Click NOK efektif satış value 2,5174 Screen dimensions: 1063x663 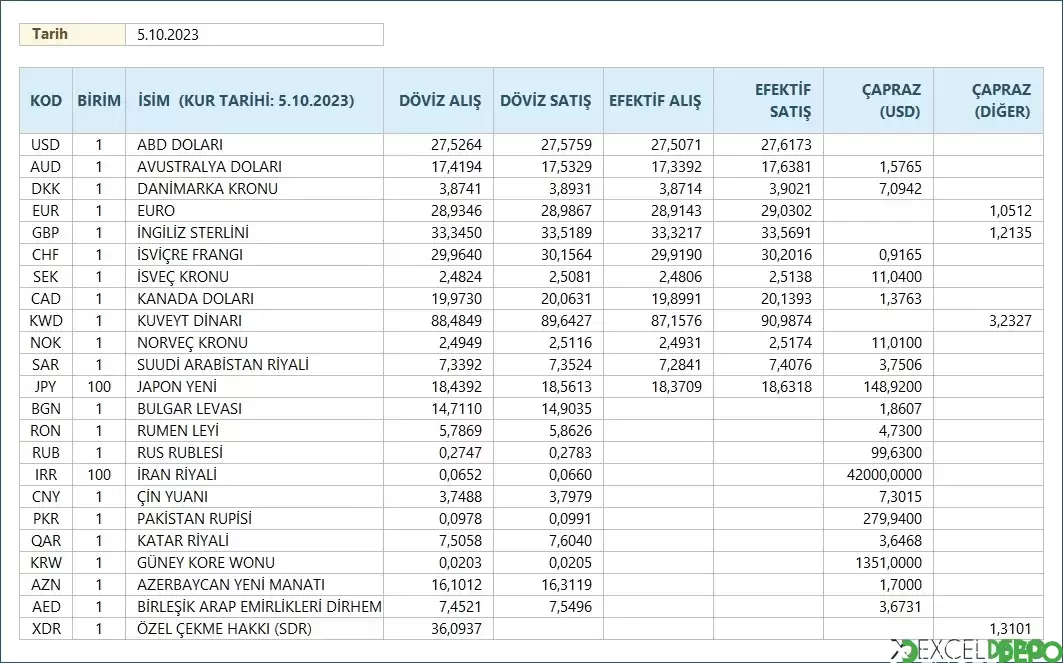[769, 343]
